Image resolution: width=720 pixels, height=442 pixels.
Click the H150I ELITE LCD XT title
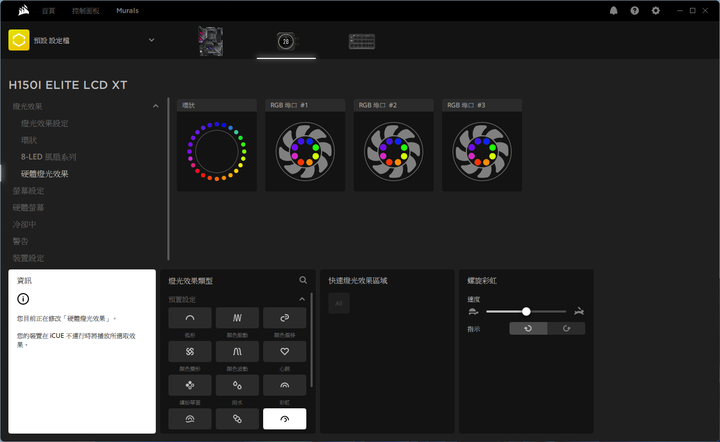[x=68, y=85]
